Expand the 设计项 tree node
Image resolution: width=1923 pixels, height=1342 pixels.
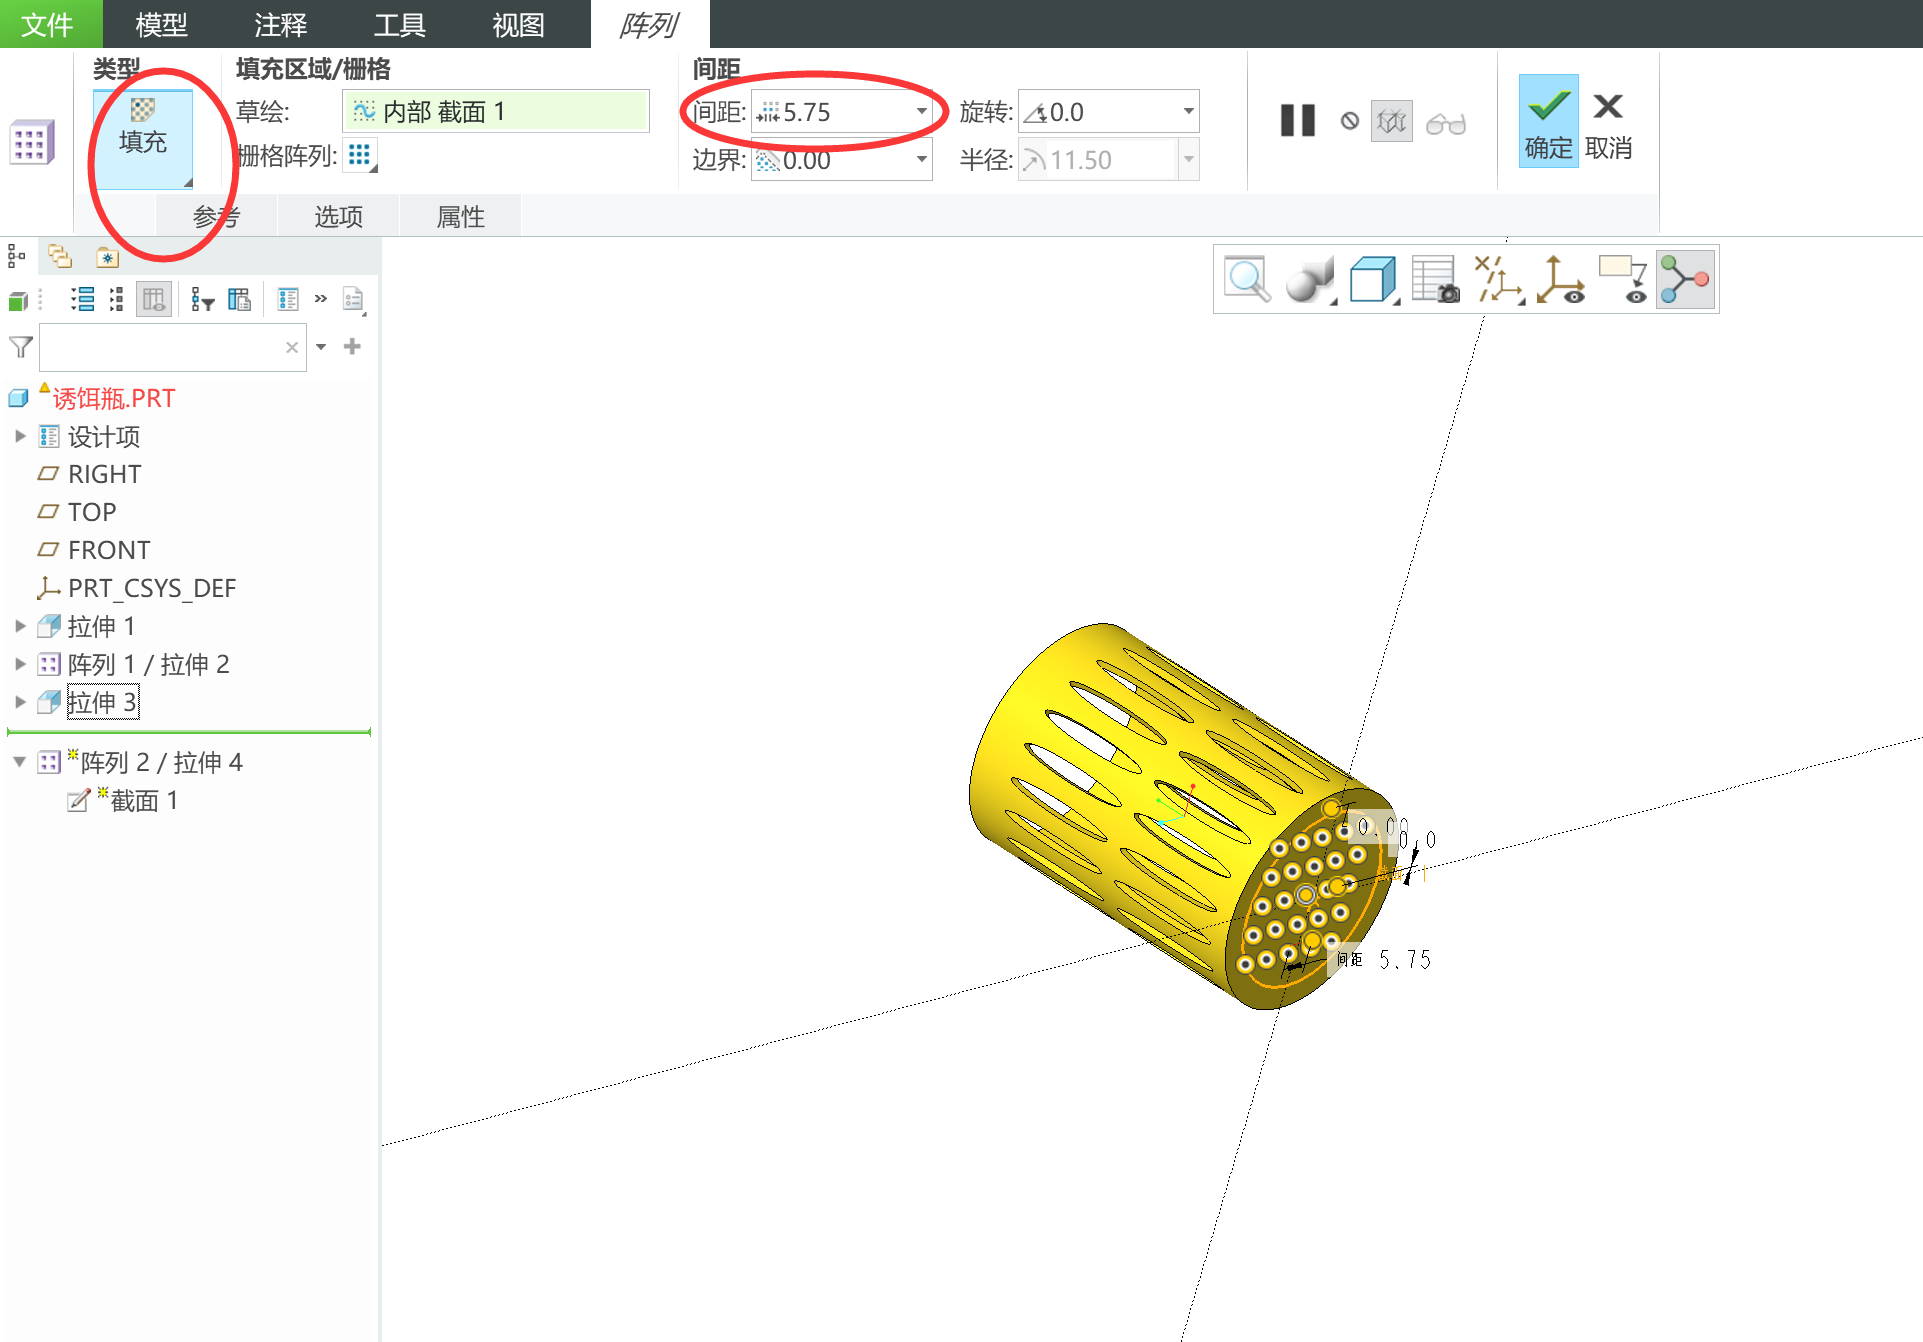(x=20, y=436)
